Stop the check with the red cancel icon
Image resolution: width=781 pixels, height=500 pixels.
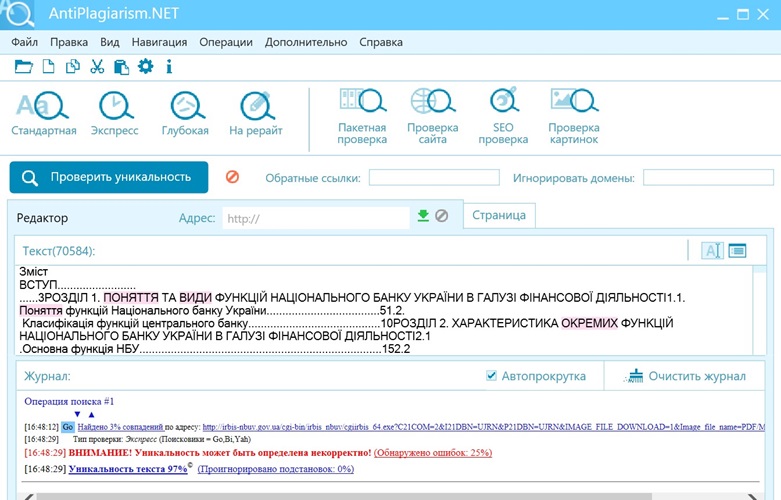(x=232, y=177)
